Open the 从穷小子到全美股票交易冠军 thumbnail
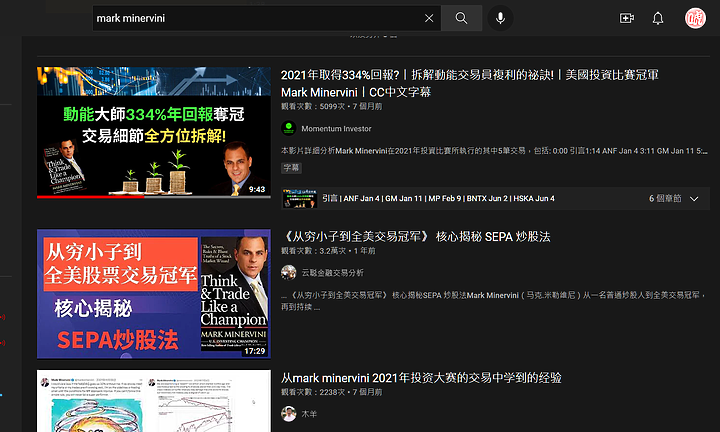 point(154,294)
